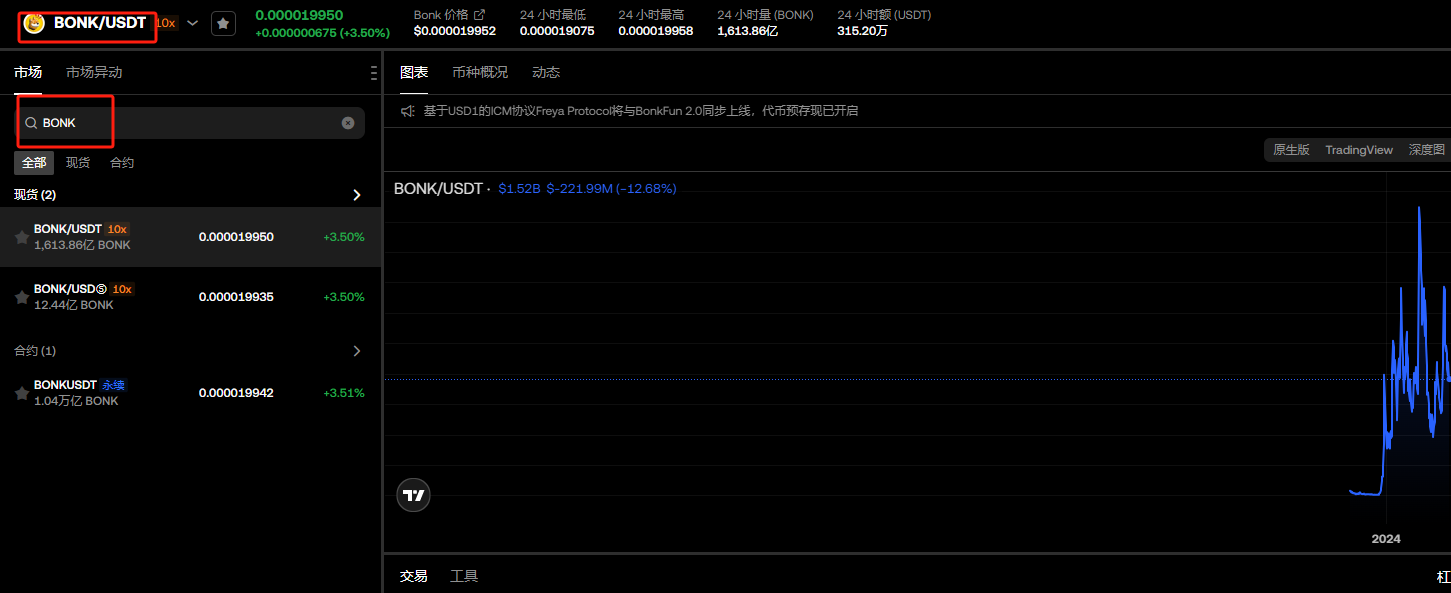The width and height of the screenshot is (1451, 593).
Task: Click the 2024 label on chart time axis
Action: pos(1386,539)
